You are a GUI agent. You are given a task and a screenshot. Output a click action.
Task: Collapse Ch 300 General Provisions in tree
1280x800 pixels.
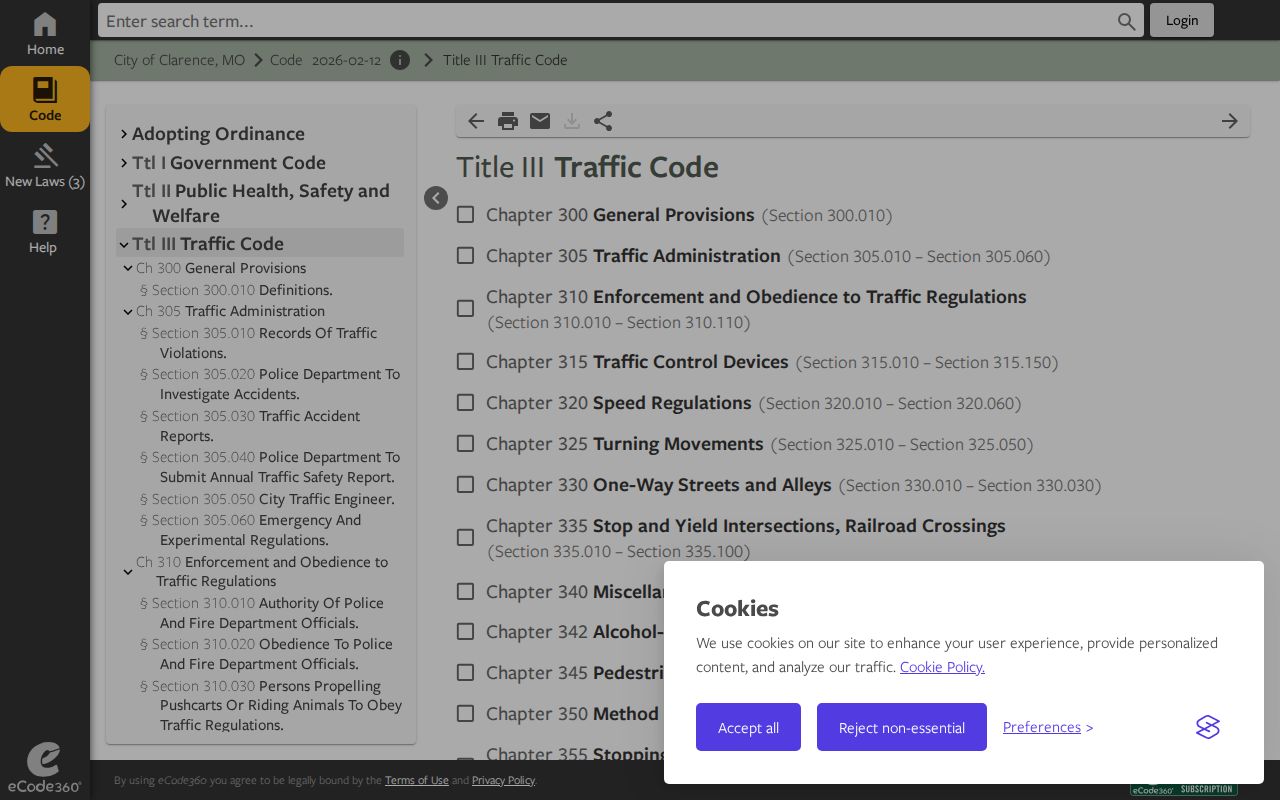pyautogui.click(x=128, y=269)
